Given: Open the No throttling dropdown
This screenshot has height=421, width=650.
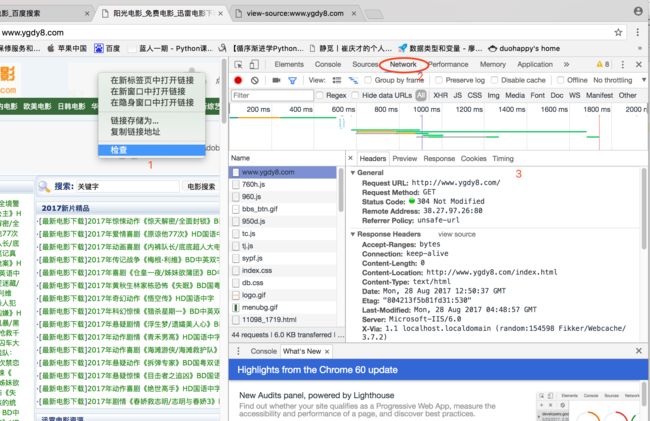Looking at the screenshot, I should [x=619, y=80].
